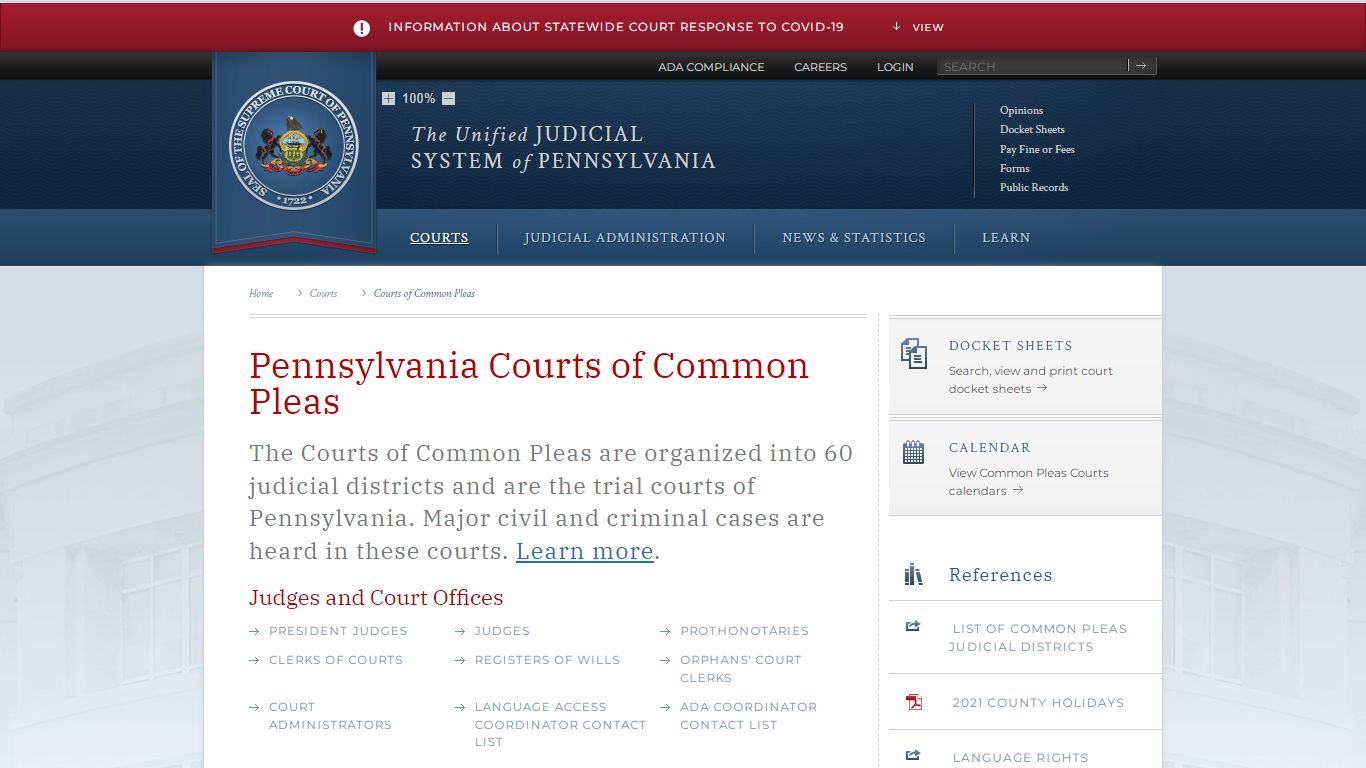
Task: Decrease text size with minus icon
Action: (x=448, y=98)
